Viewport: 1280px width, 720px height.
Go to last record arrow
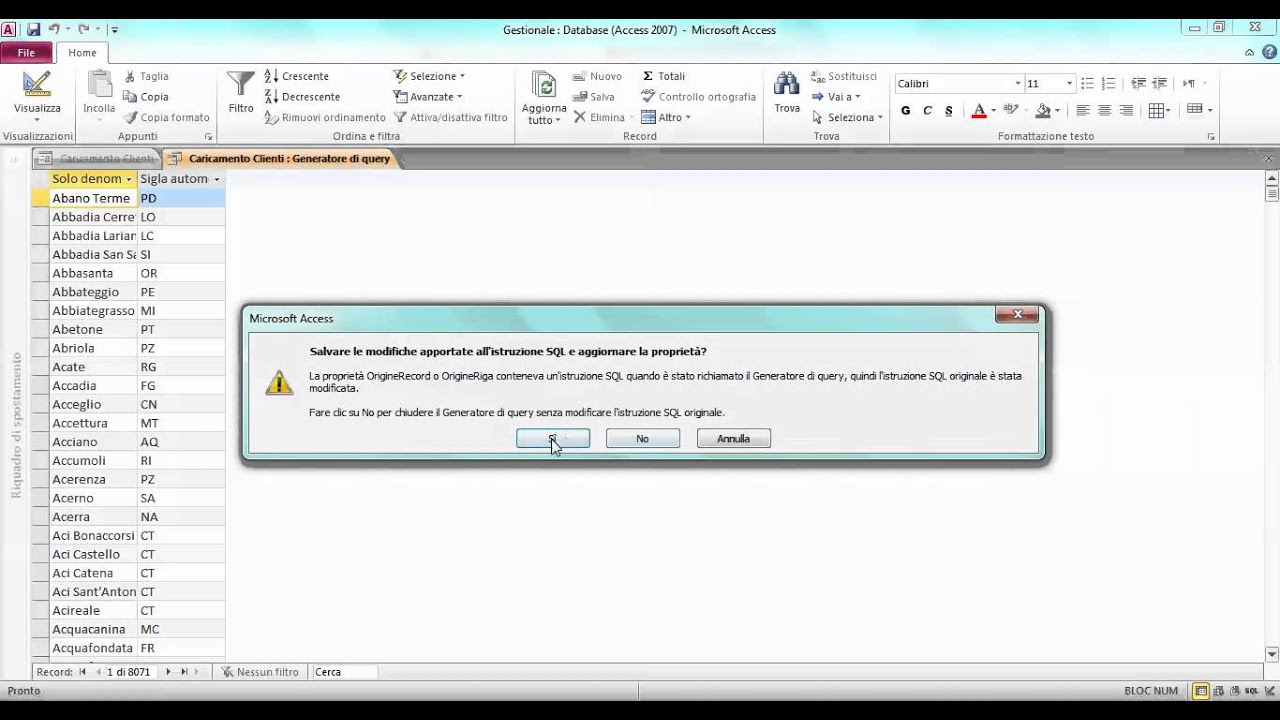(x=184, y=672)
